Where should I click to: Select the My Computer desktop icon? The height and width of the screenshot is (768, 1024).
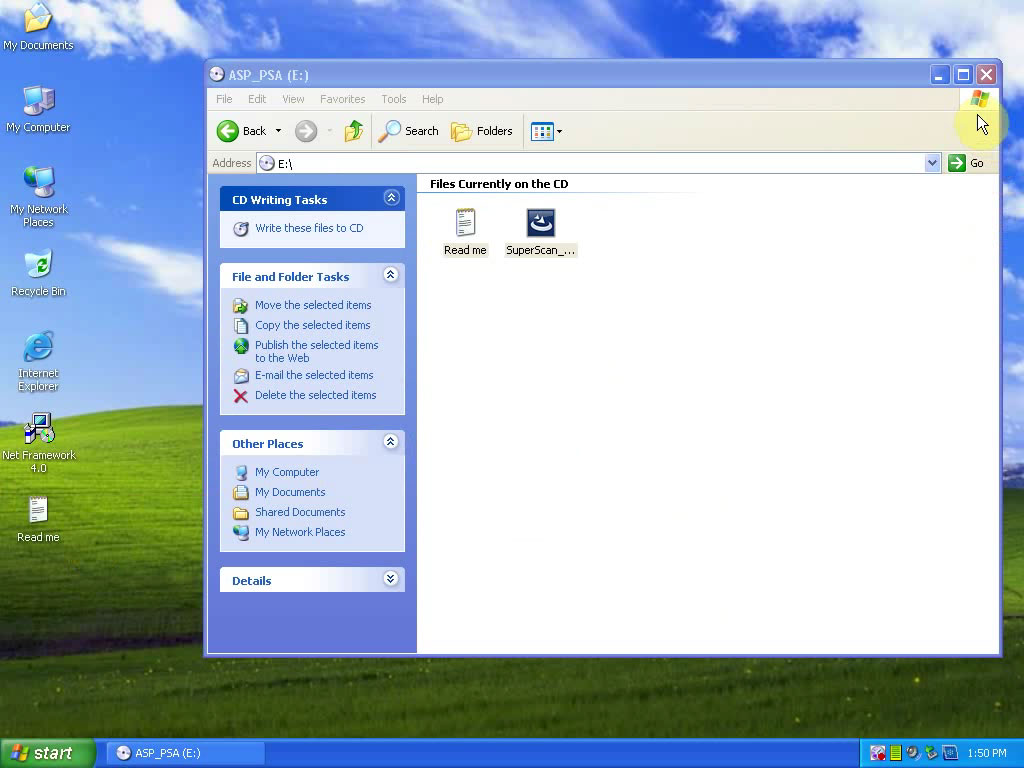click(x=38, y=109)
